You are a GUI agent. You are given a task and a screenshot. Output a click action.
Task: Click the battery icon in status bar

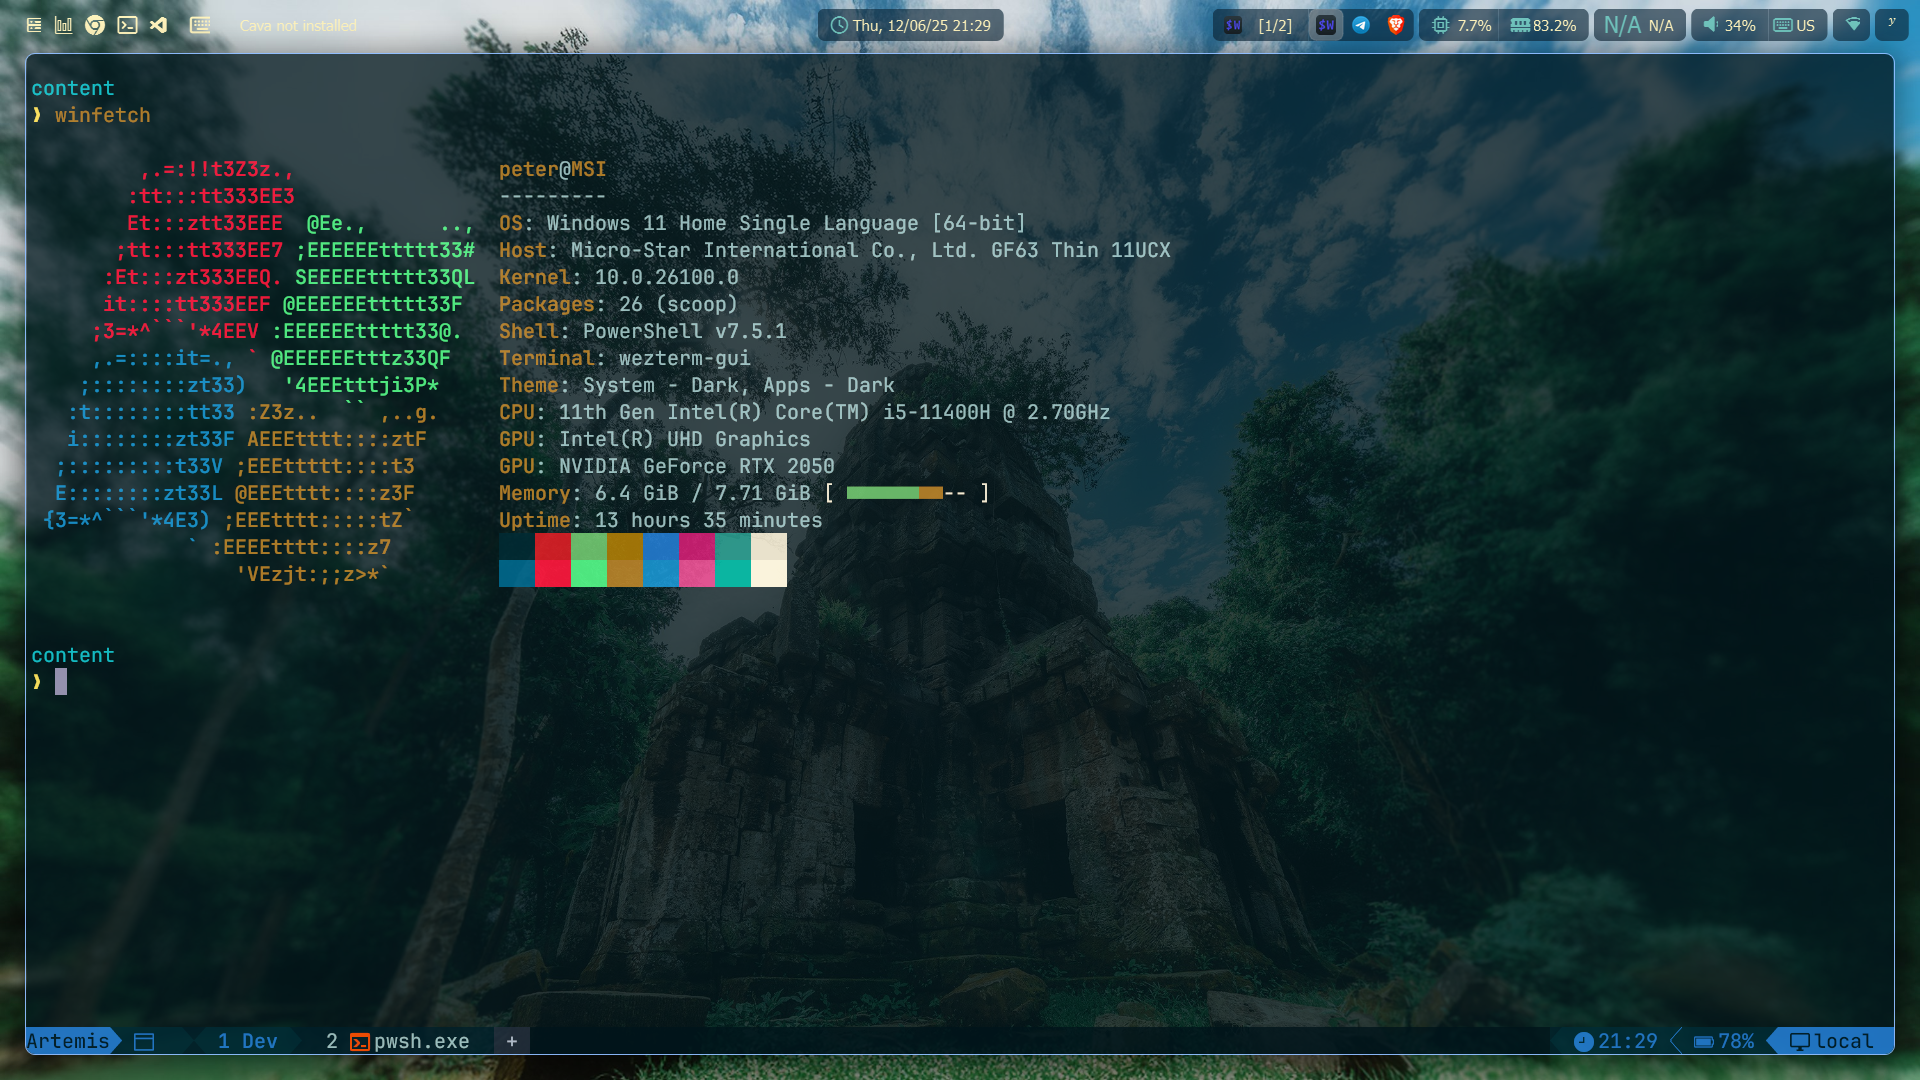pyautogui.click(x=1703, y=1042)
